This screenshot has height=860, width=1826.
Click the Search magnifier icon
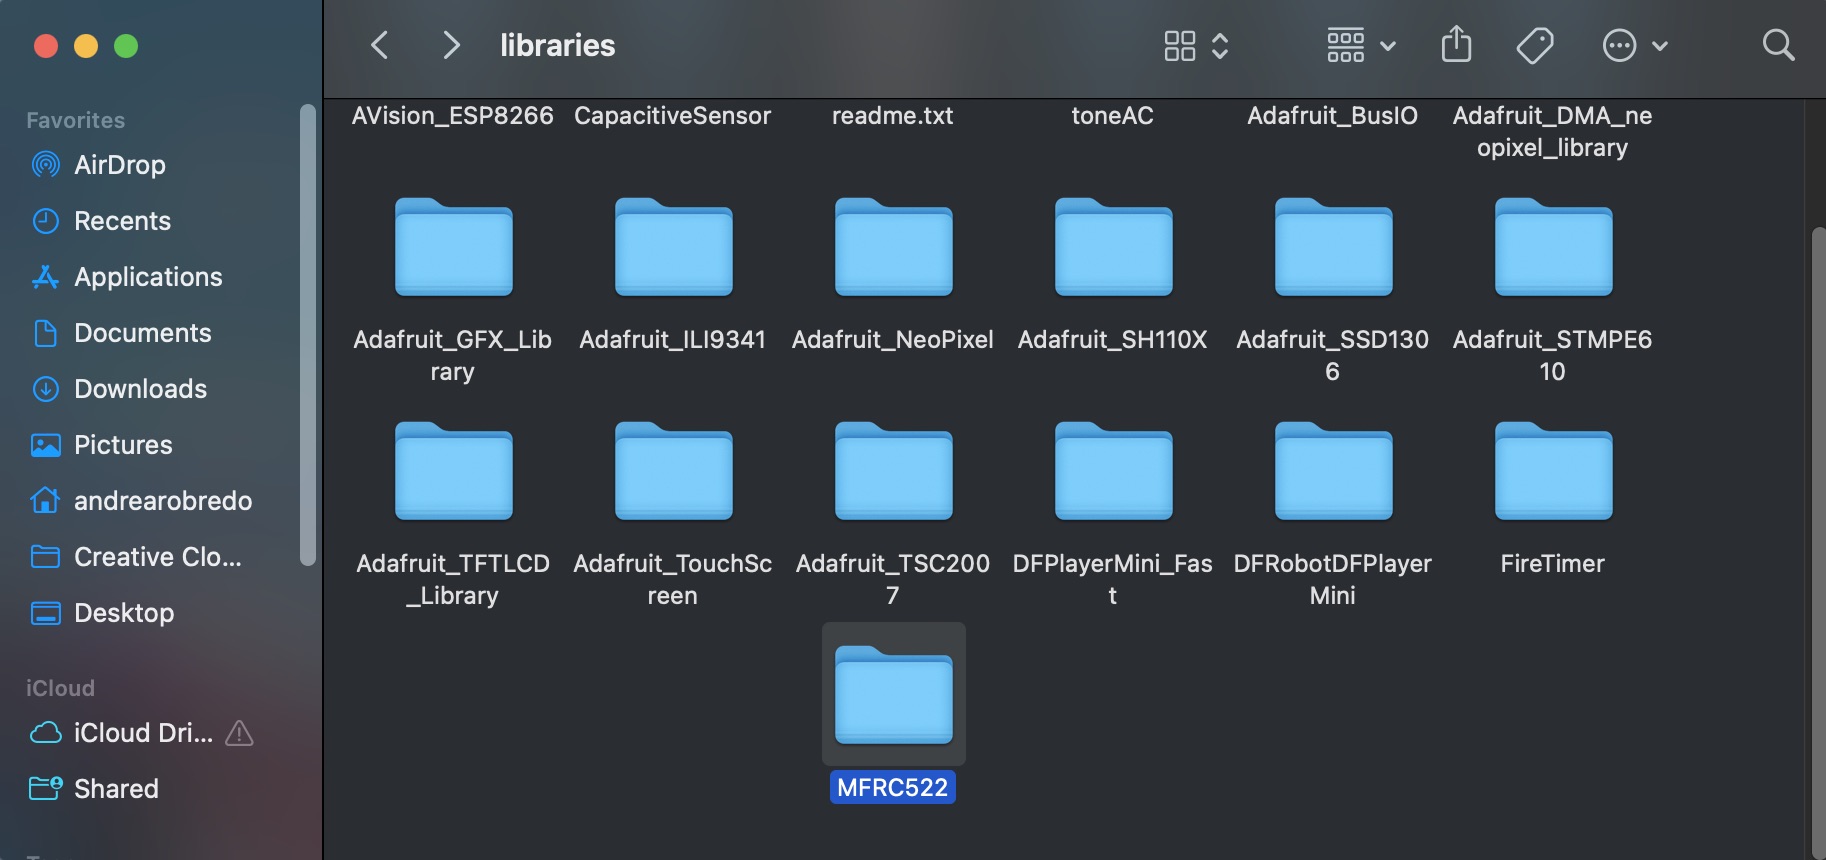1778,45
